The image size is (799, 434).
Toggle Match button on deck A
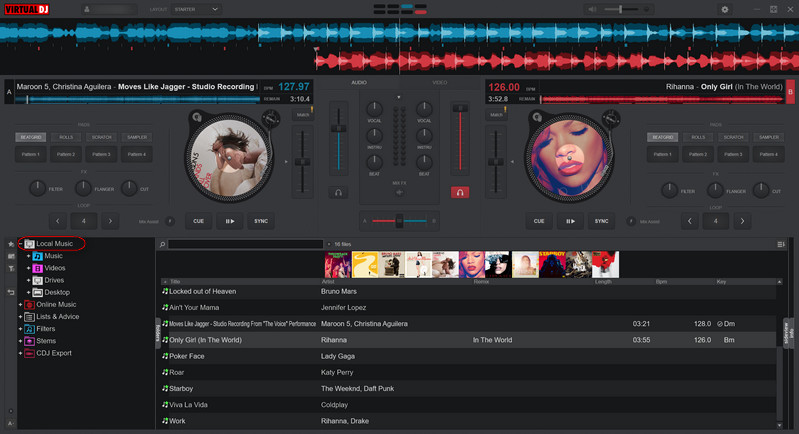point(303,115)
